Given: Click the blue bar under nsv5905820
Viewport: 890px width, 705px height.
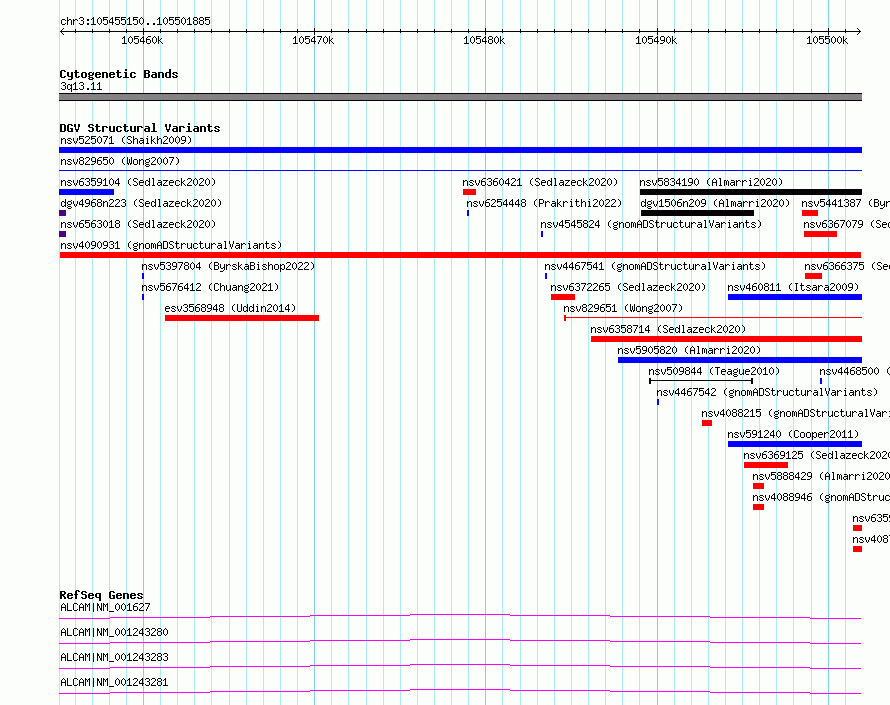Looking at the screenshot, I should point(740,360).
